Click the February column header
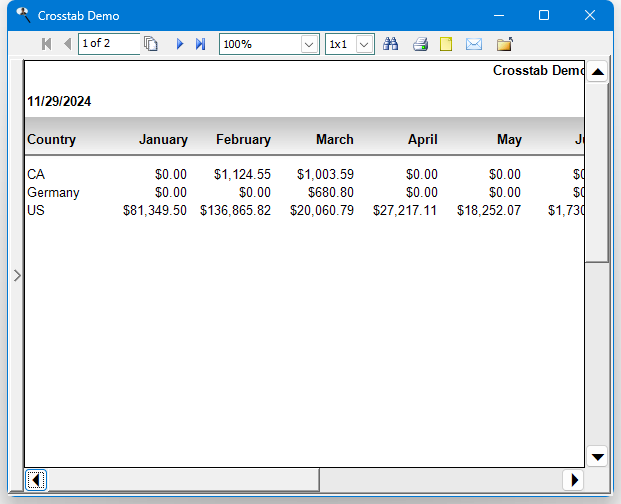This screenshot has width=621, height=504. (x=243, y=139)
